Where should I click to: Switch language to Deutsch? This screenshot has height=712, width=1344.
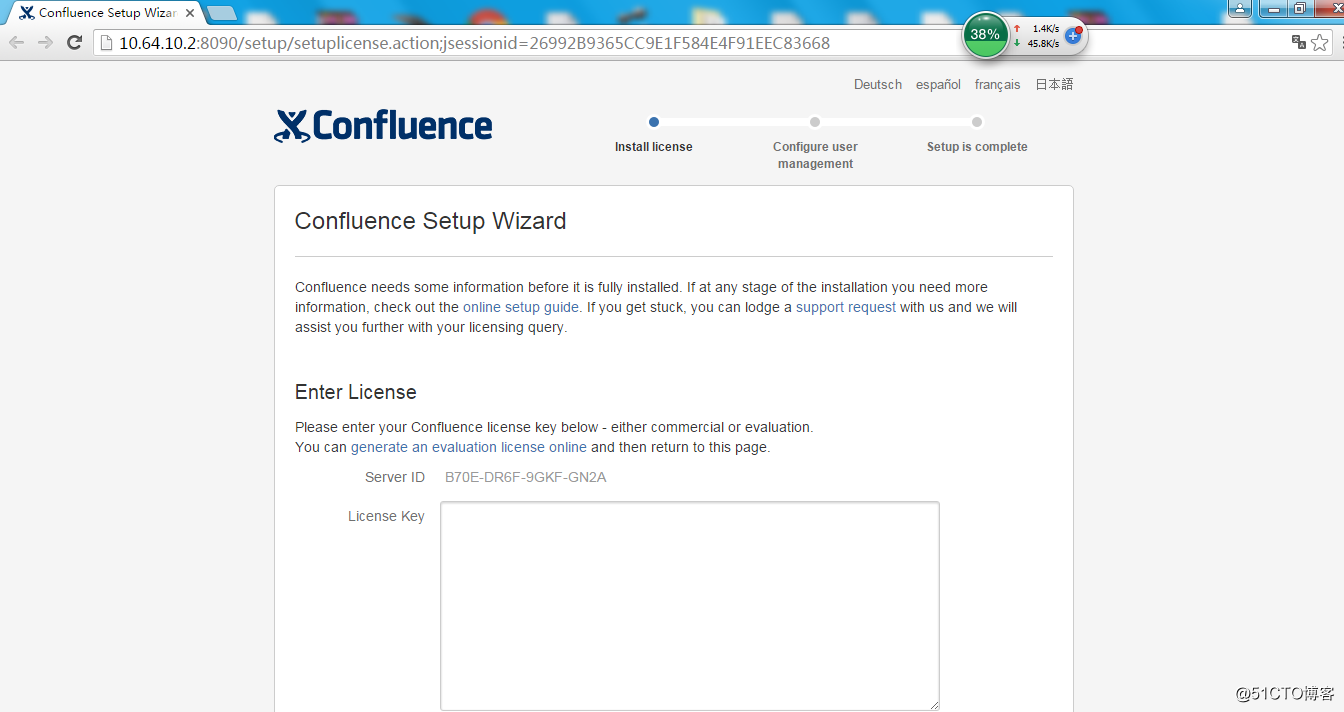tap(878, 85)
